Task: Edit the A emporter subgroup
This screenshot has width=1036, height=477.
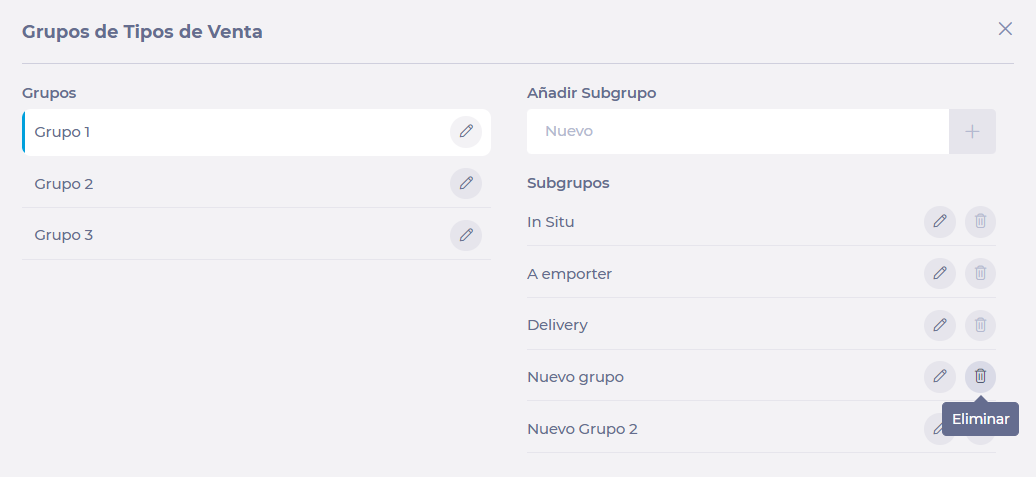Action: (940, 273)
